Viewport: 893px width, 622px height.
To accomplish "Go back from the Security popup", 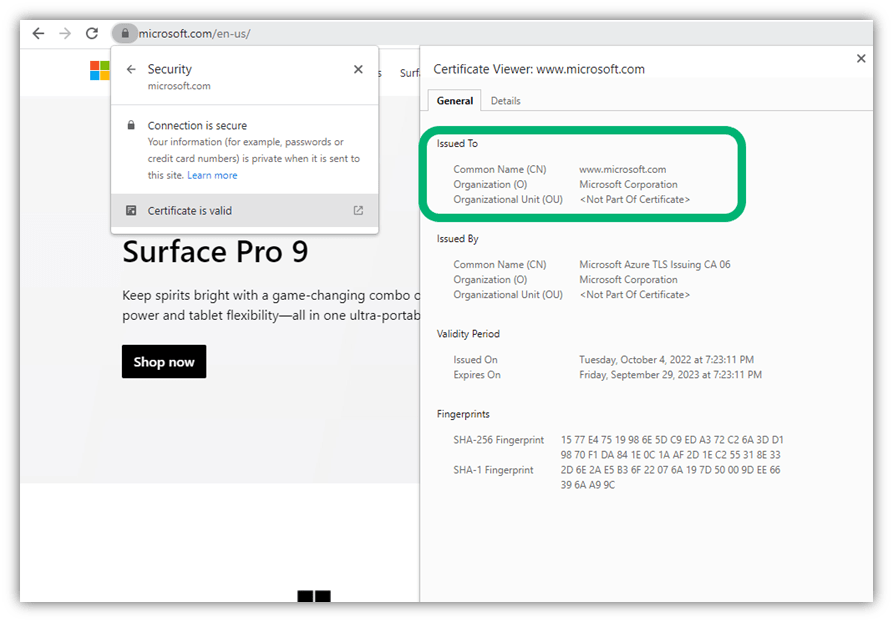I will click(131, 69).
